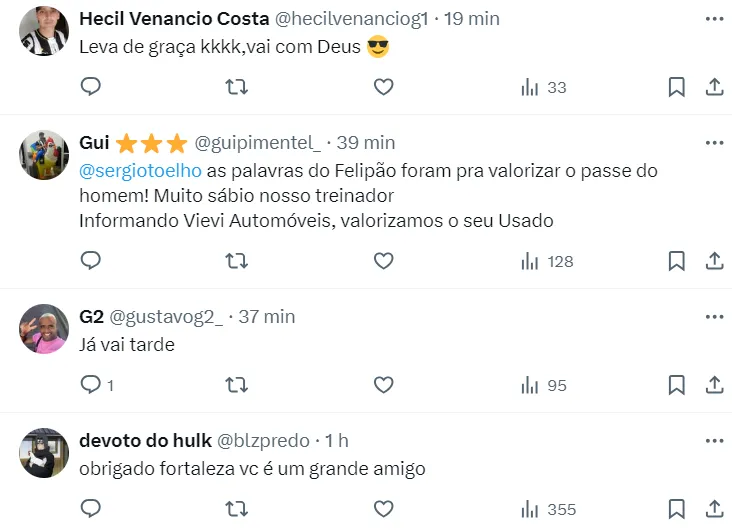Screen dimensions: 732x530
Task: View analytics showing 128 views
Action: (x=547, y=261)
